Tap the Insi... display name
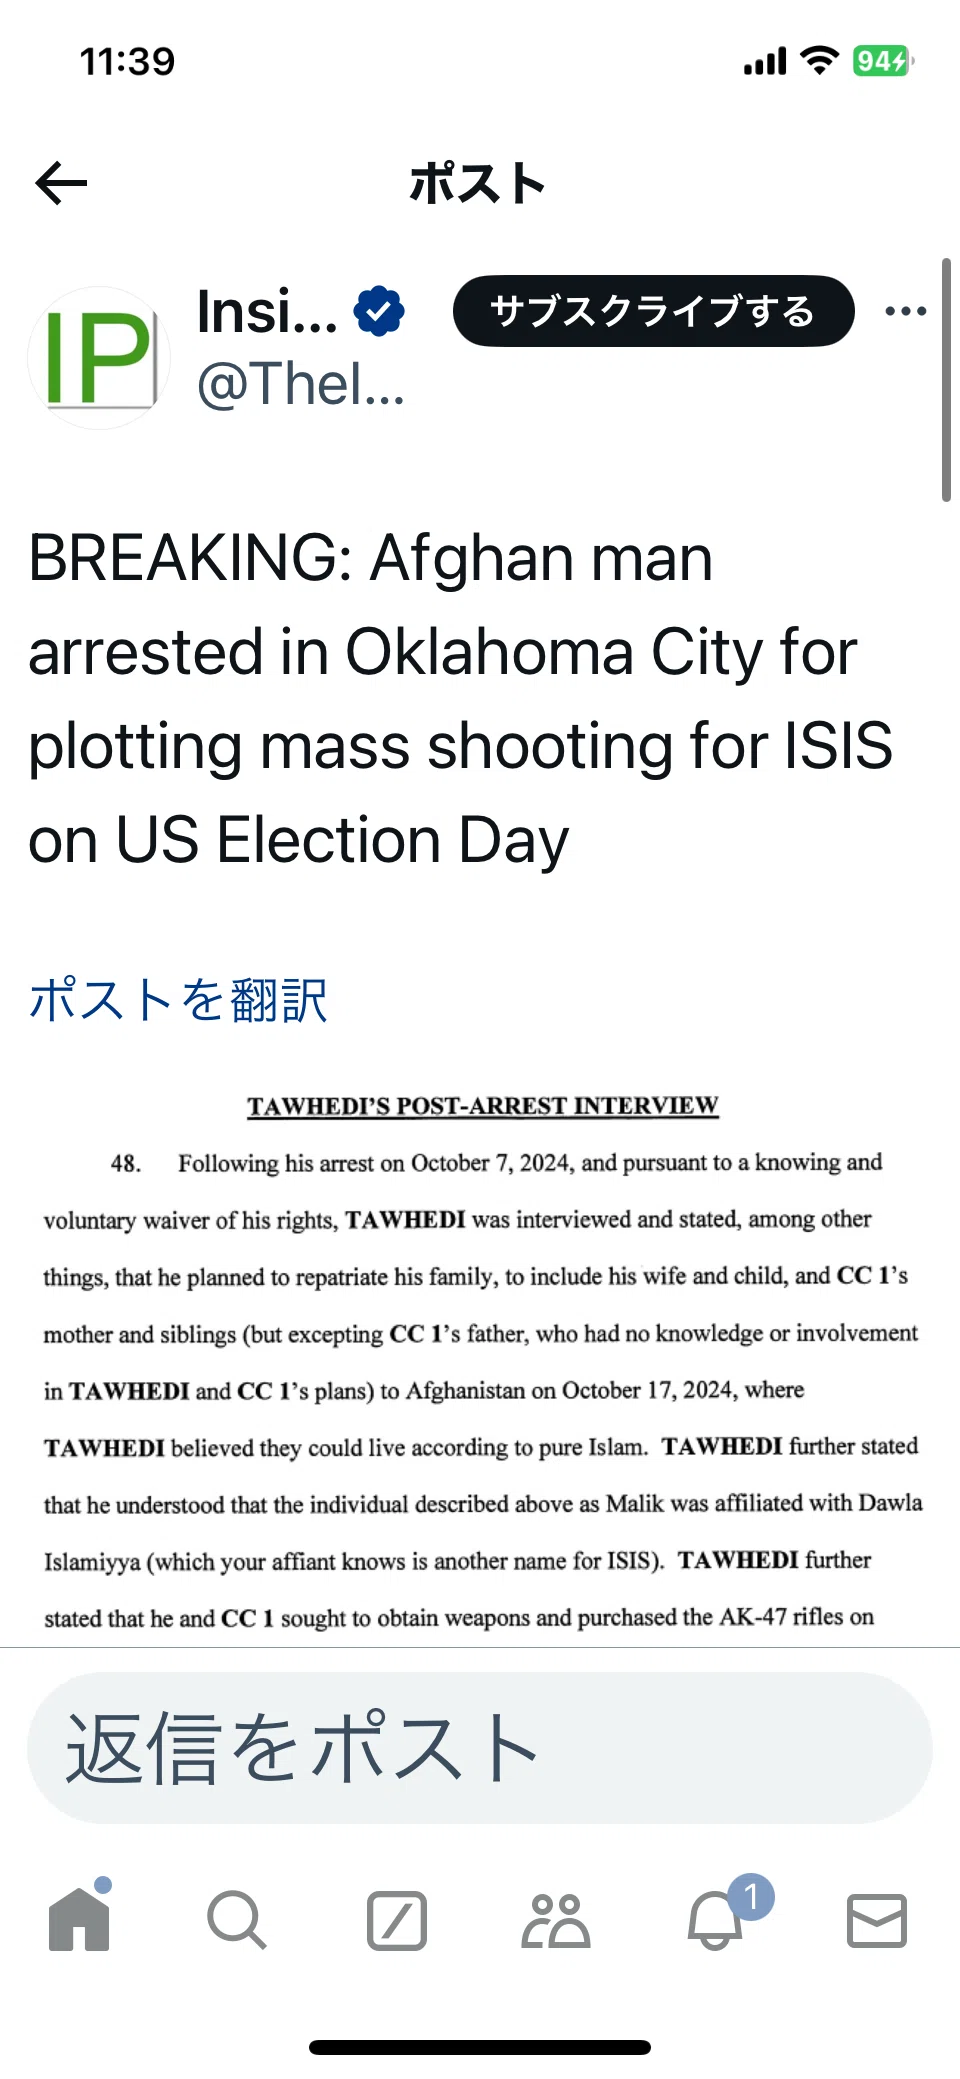This screenshot has width=960, height=2079. click(x=268, y=311)
